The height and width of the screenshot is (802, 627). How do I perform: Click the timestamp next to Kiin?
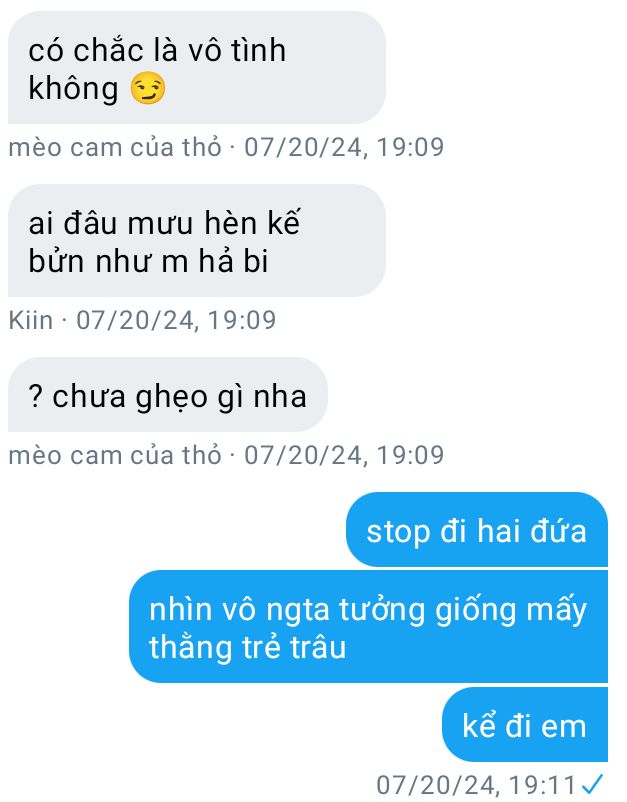[176, 321]
